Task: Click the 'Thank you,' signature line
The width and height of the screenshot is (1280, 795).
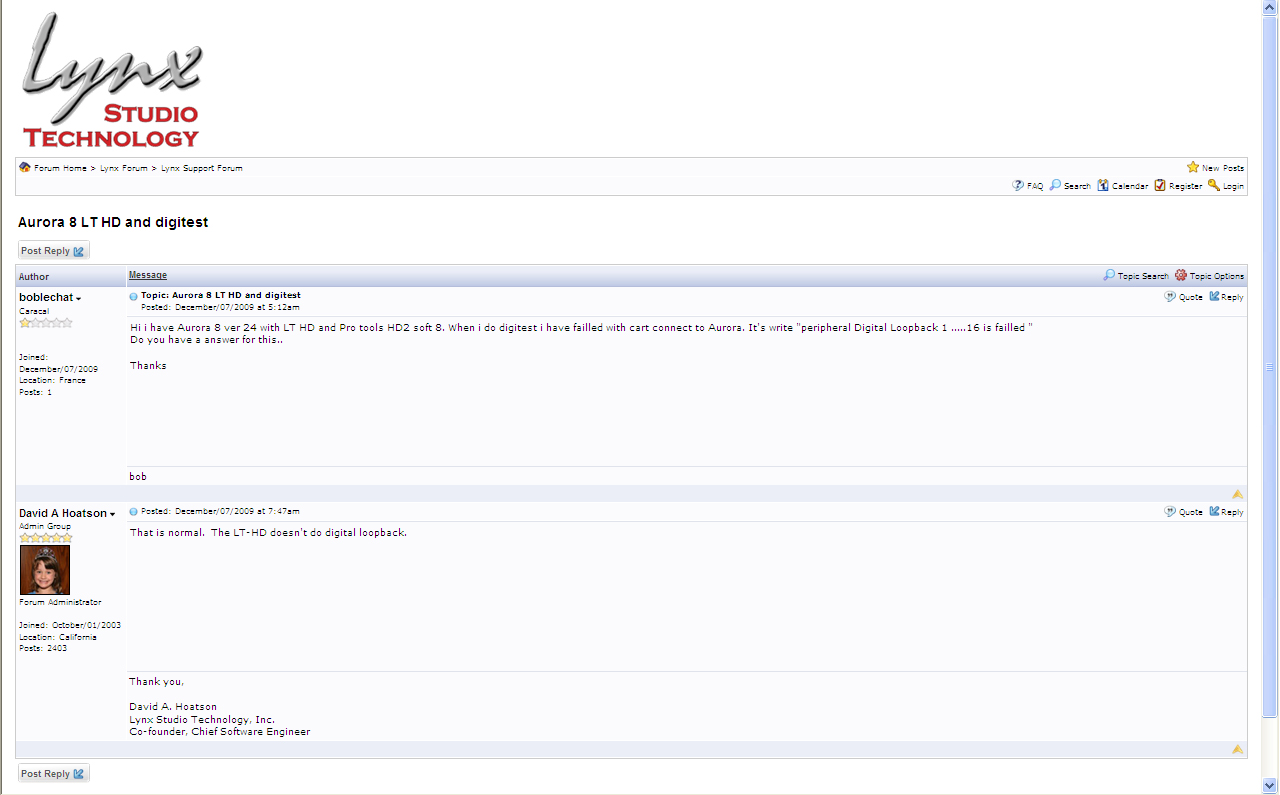Action: (157, 682)
